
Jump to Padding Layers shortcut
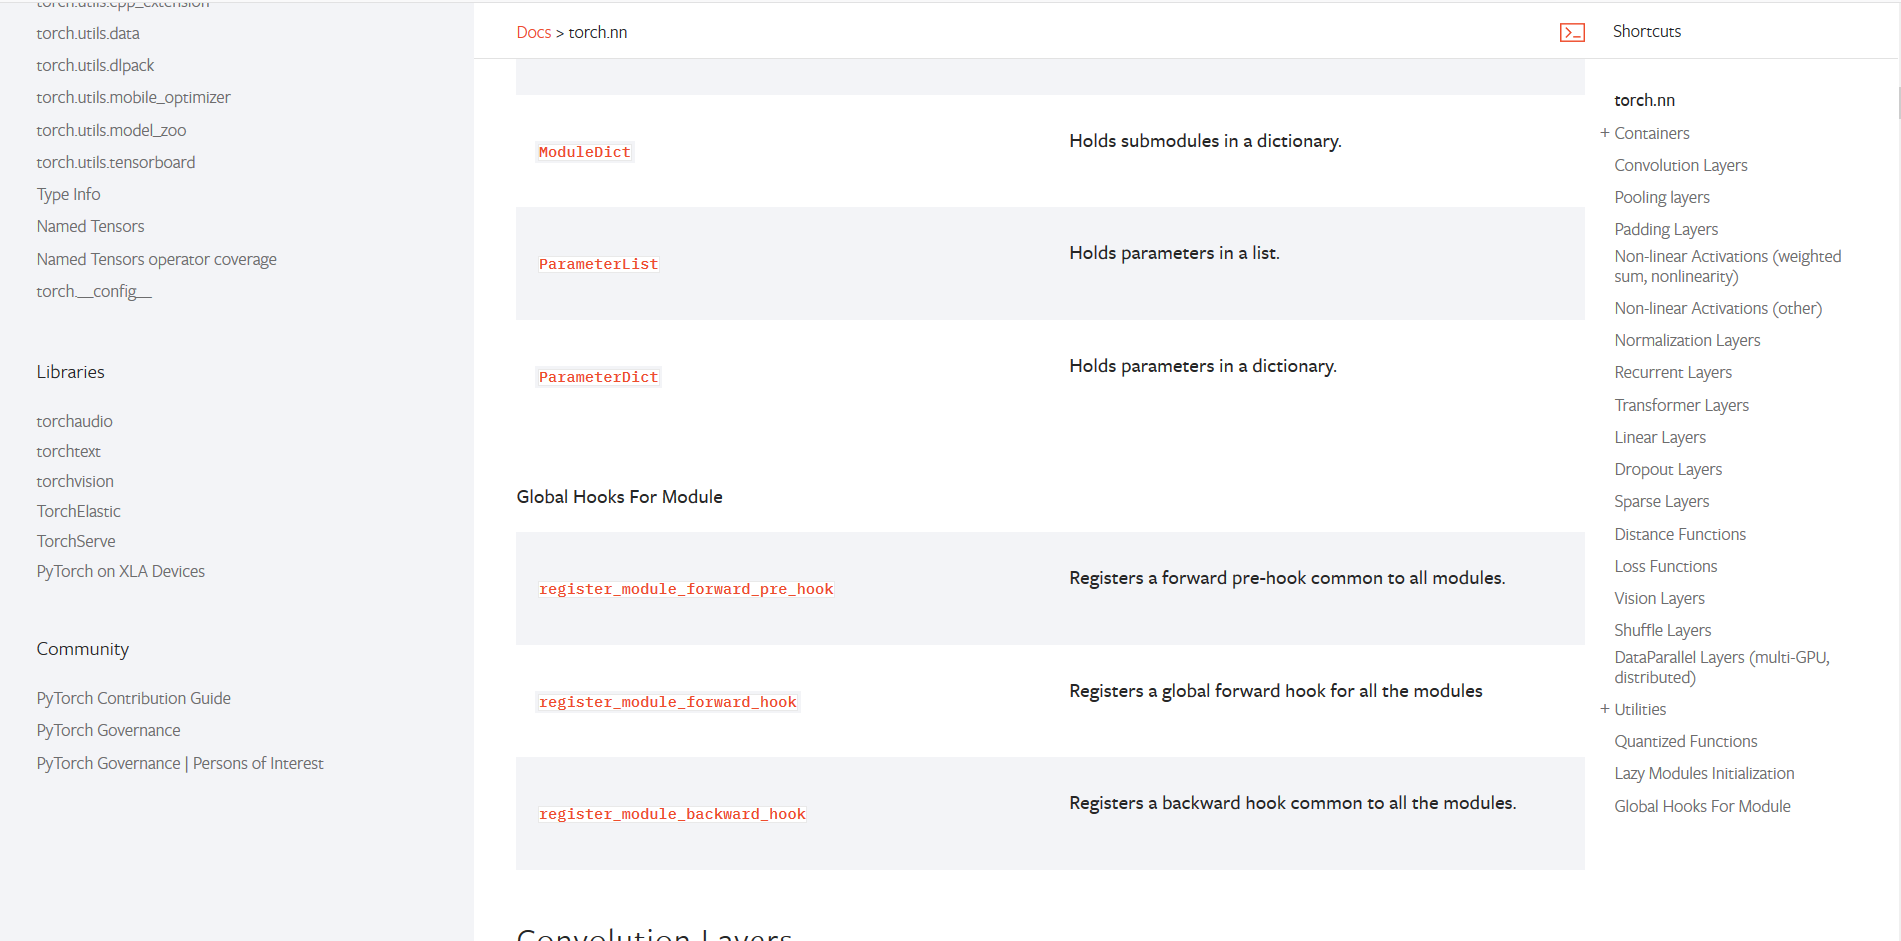1665,229
